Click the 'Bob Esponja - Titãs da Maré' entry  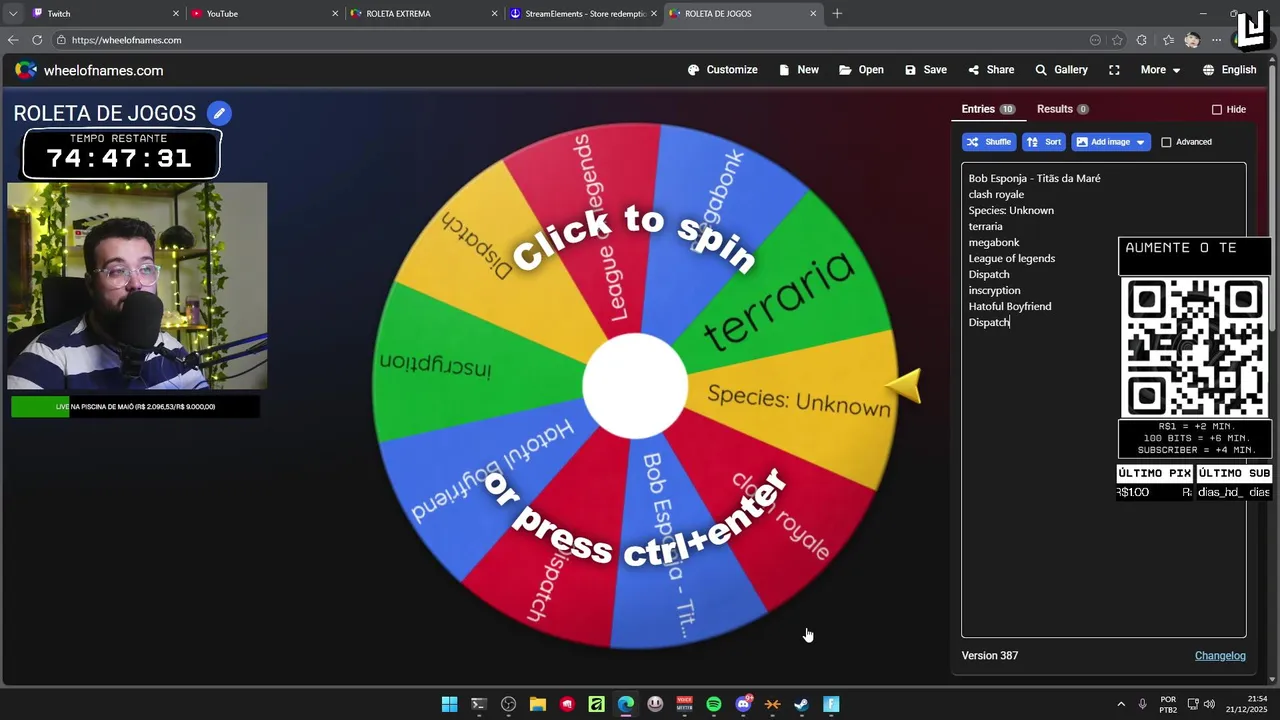click(x=1034, y=178)
